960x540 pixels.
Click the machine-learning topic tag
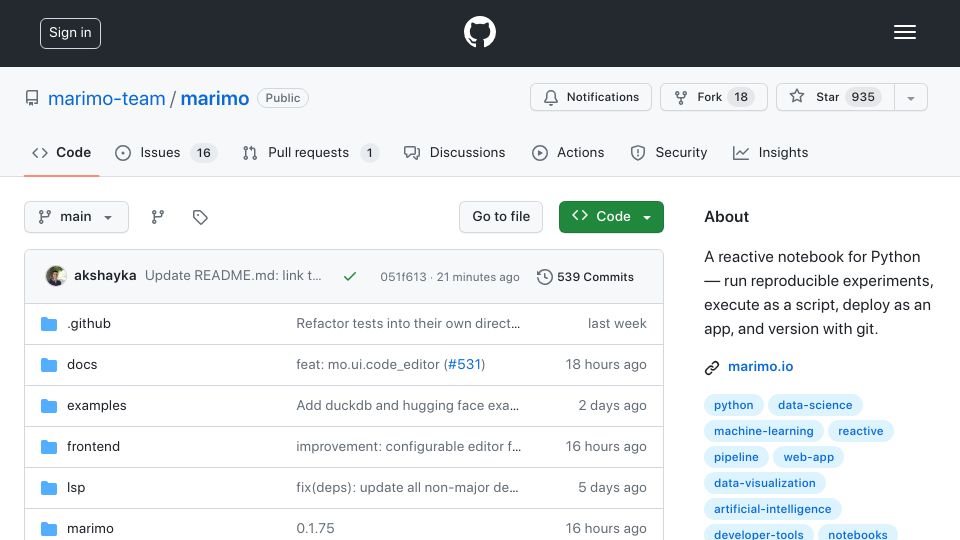coord(763,431)
